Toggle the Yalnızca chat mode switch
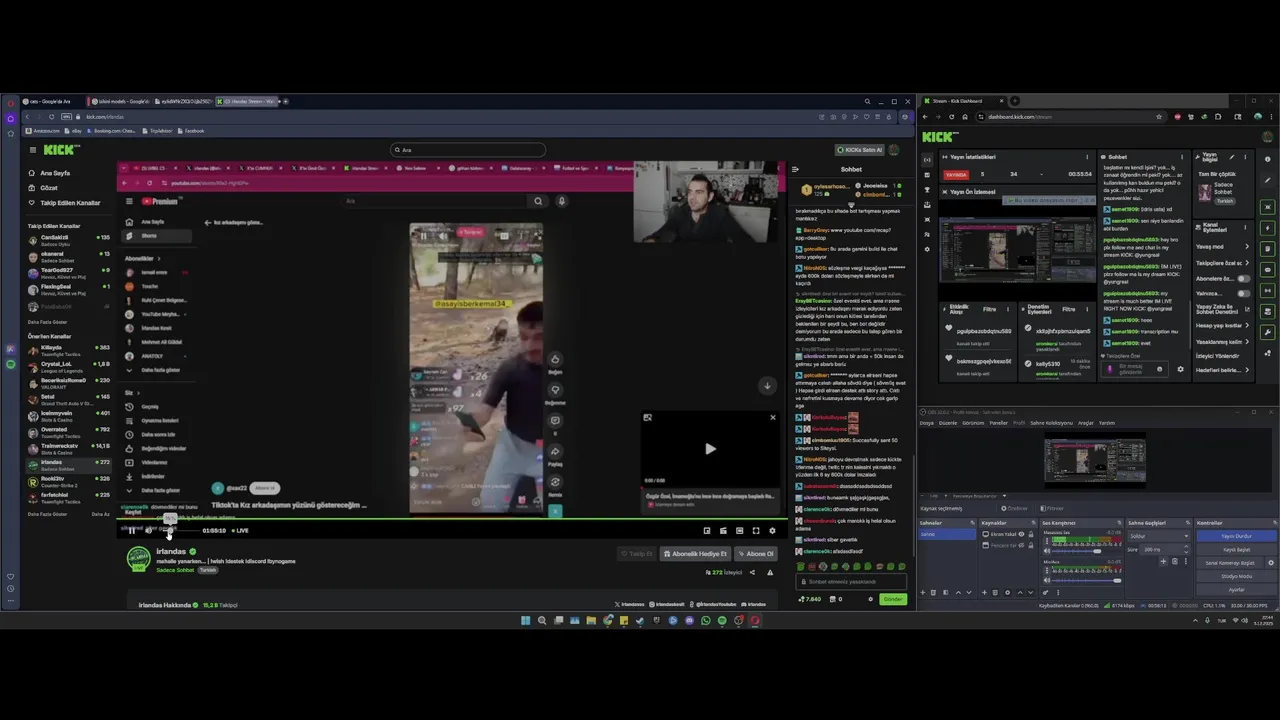1280x720 pixels. click(x=1244, y=293)
